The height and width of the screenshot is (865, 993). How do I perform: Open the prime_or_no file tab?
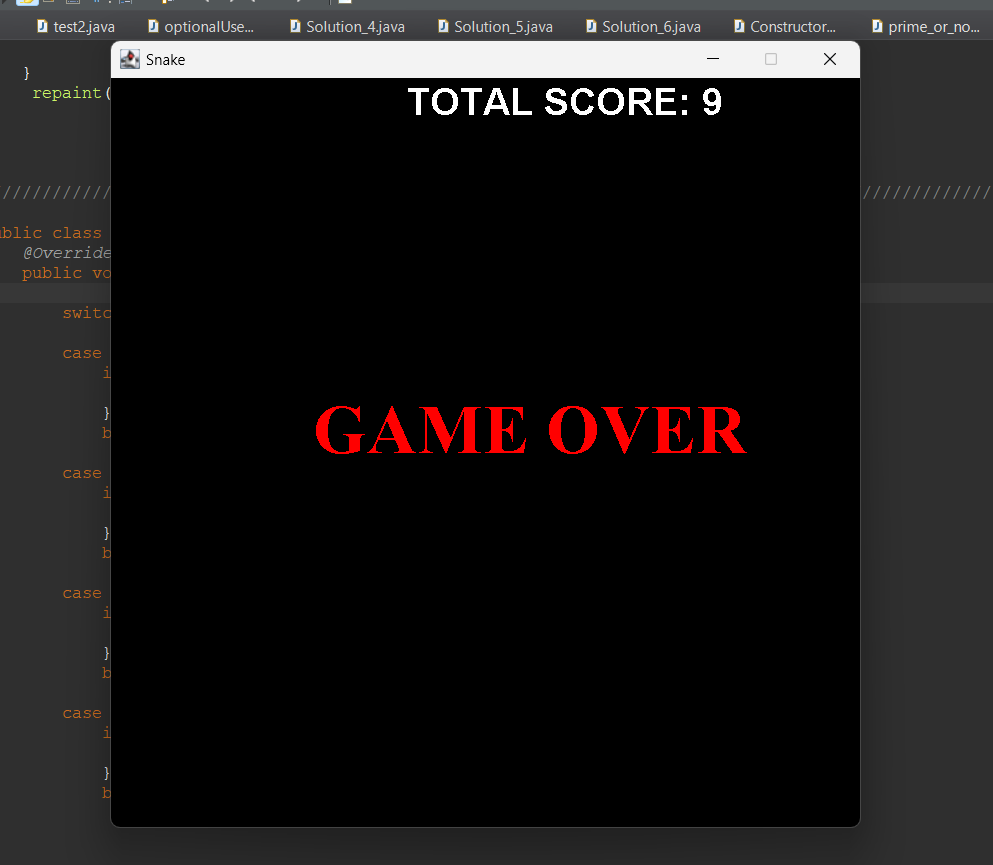tap(931, 27)
